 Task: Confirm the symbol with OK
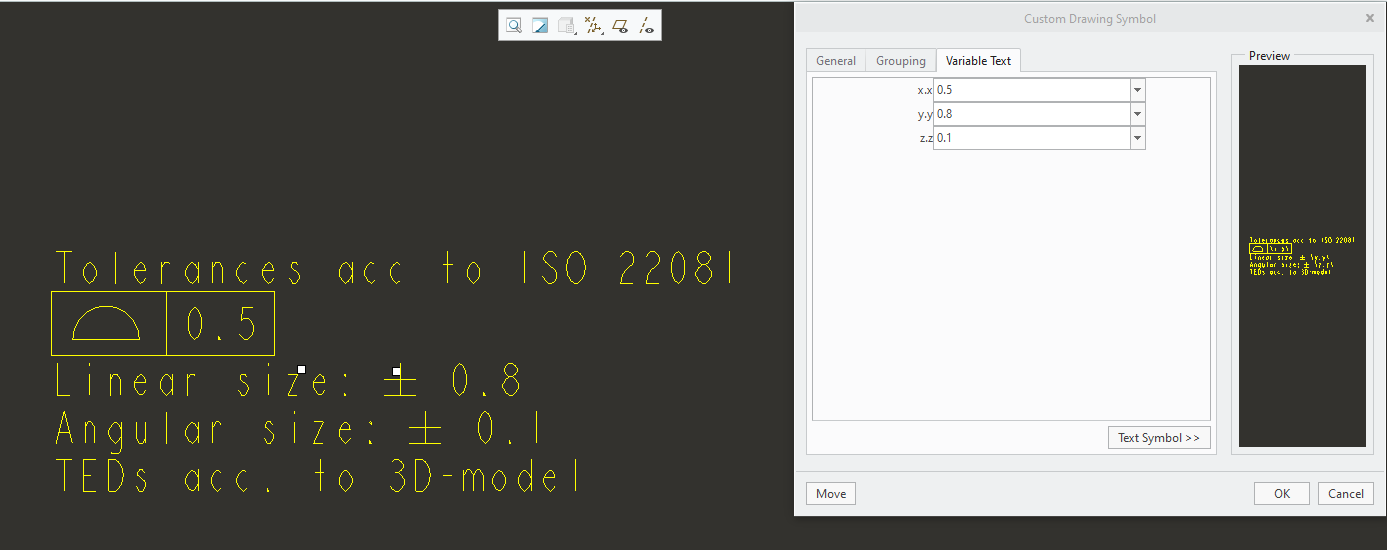(1282, 493)
